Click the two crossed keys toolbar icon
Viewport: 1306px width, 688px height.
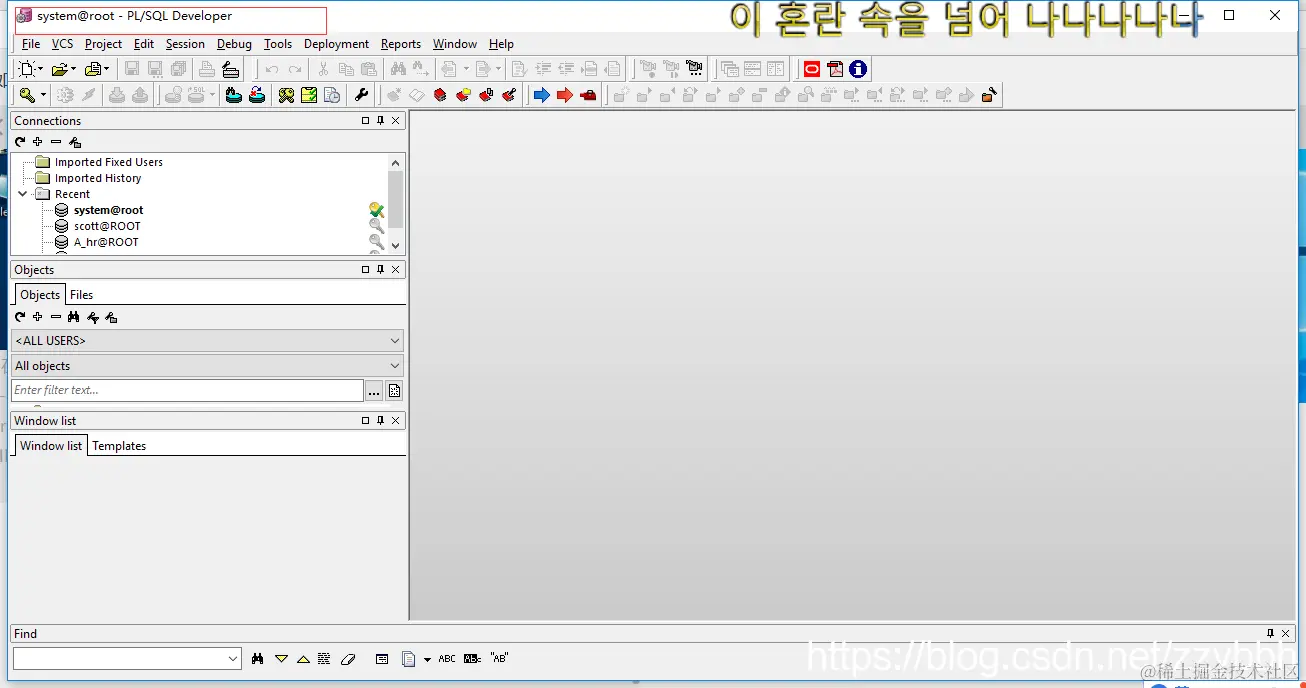tap(286, 95)
